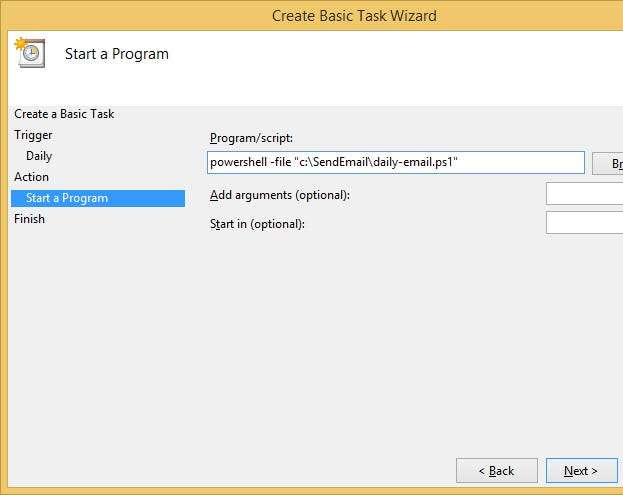Screen dimensions: 623x495
Task: Select the Trigger step in the sidebar
Action: (x=33, y=135)
